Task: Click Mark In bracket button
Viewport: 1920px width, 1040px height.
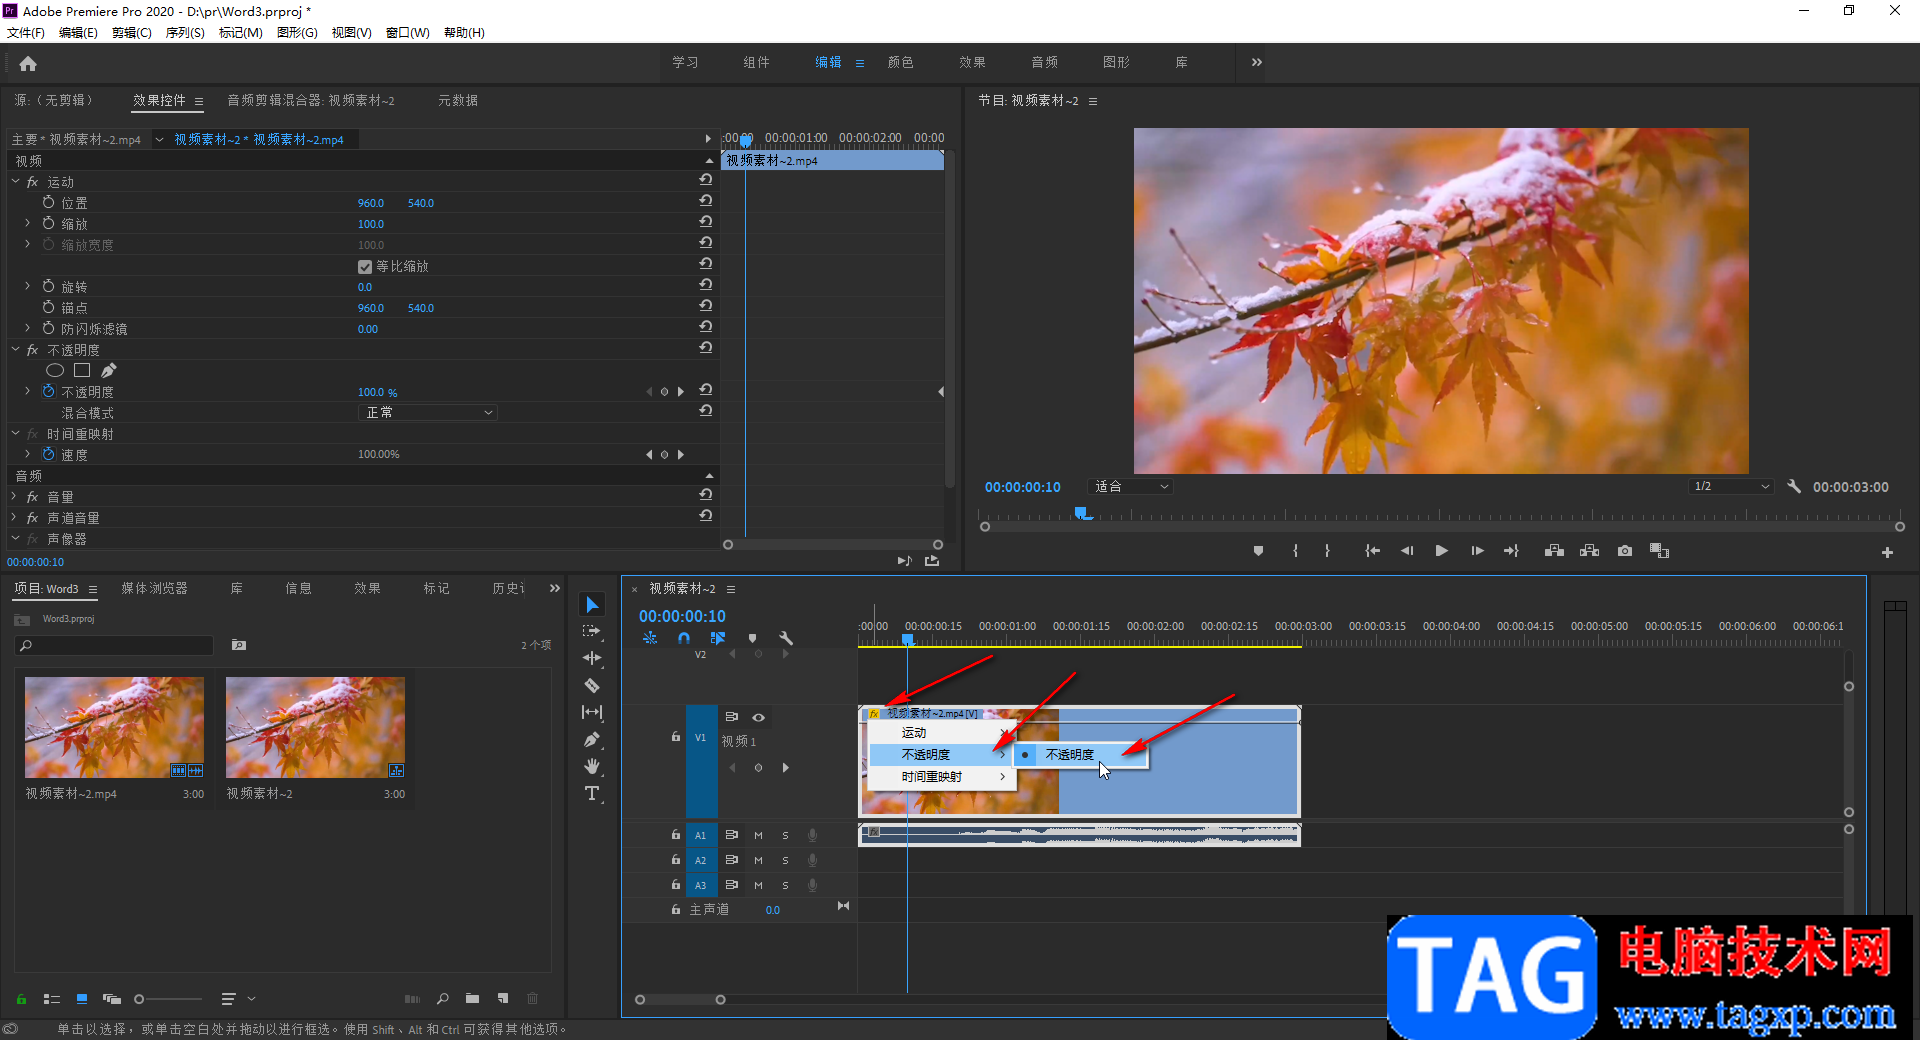Action: tap(1295, 551)
